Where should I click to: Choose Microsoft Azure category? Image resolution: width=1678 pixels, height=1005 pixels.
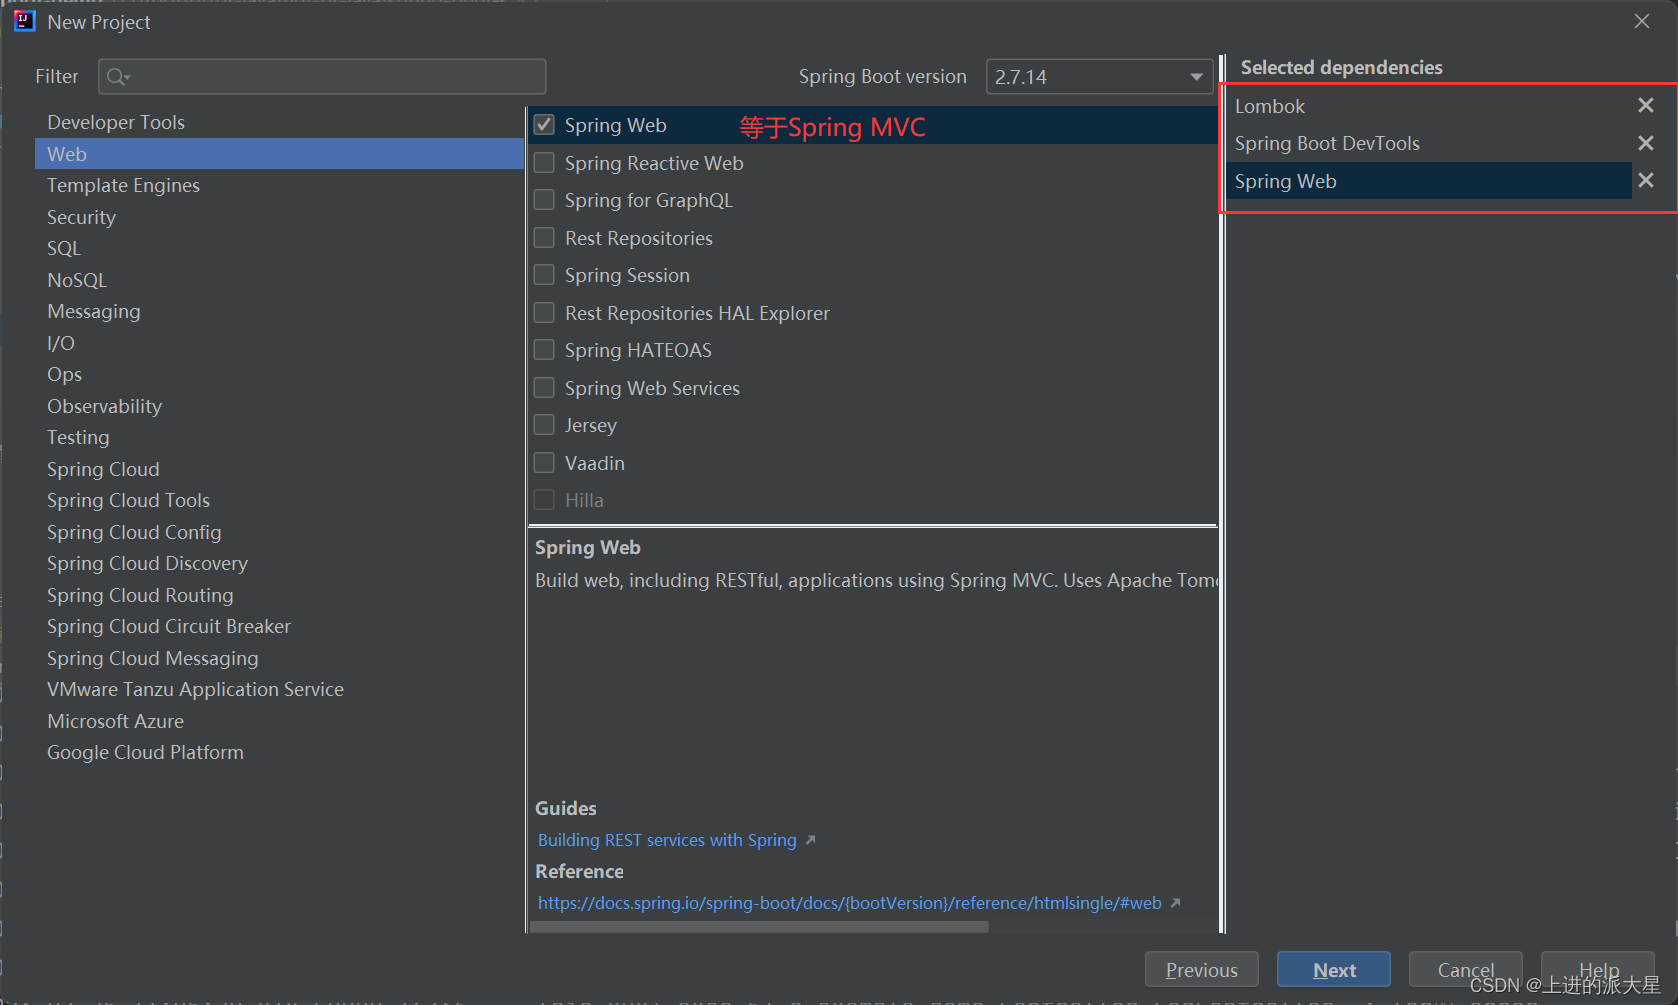tap(279, 721)
